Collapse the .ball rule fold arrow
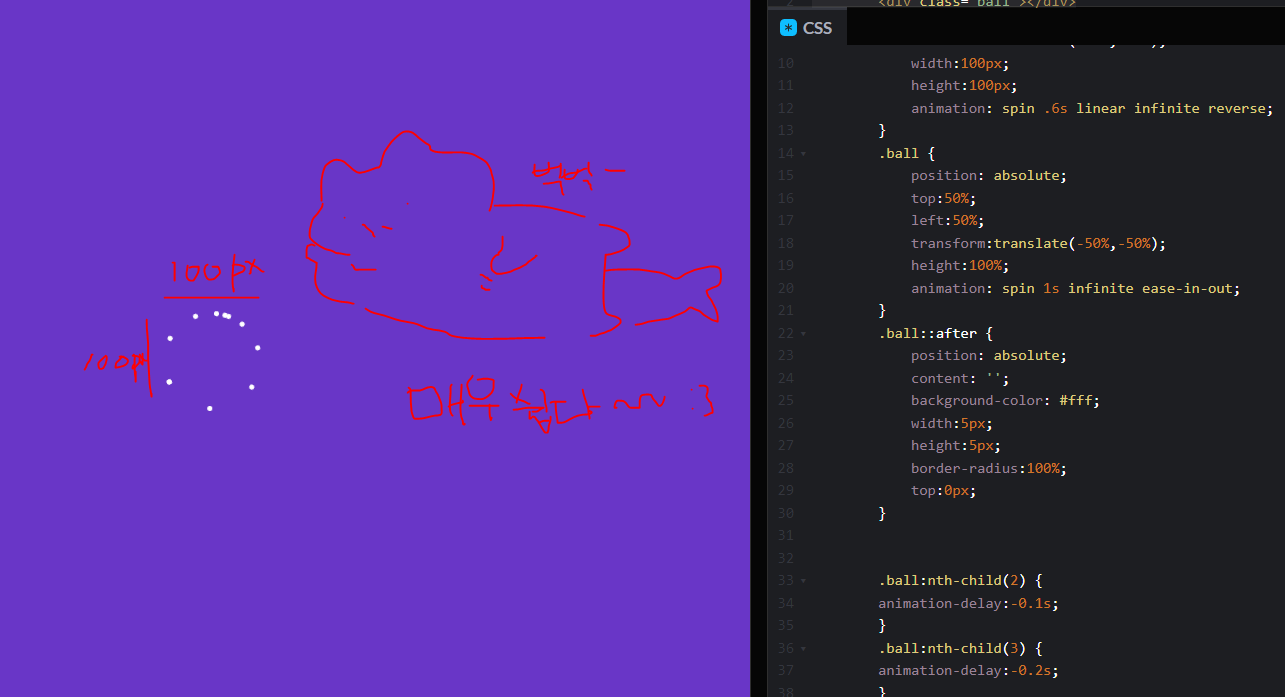 [803, 153]
